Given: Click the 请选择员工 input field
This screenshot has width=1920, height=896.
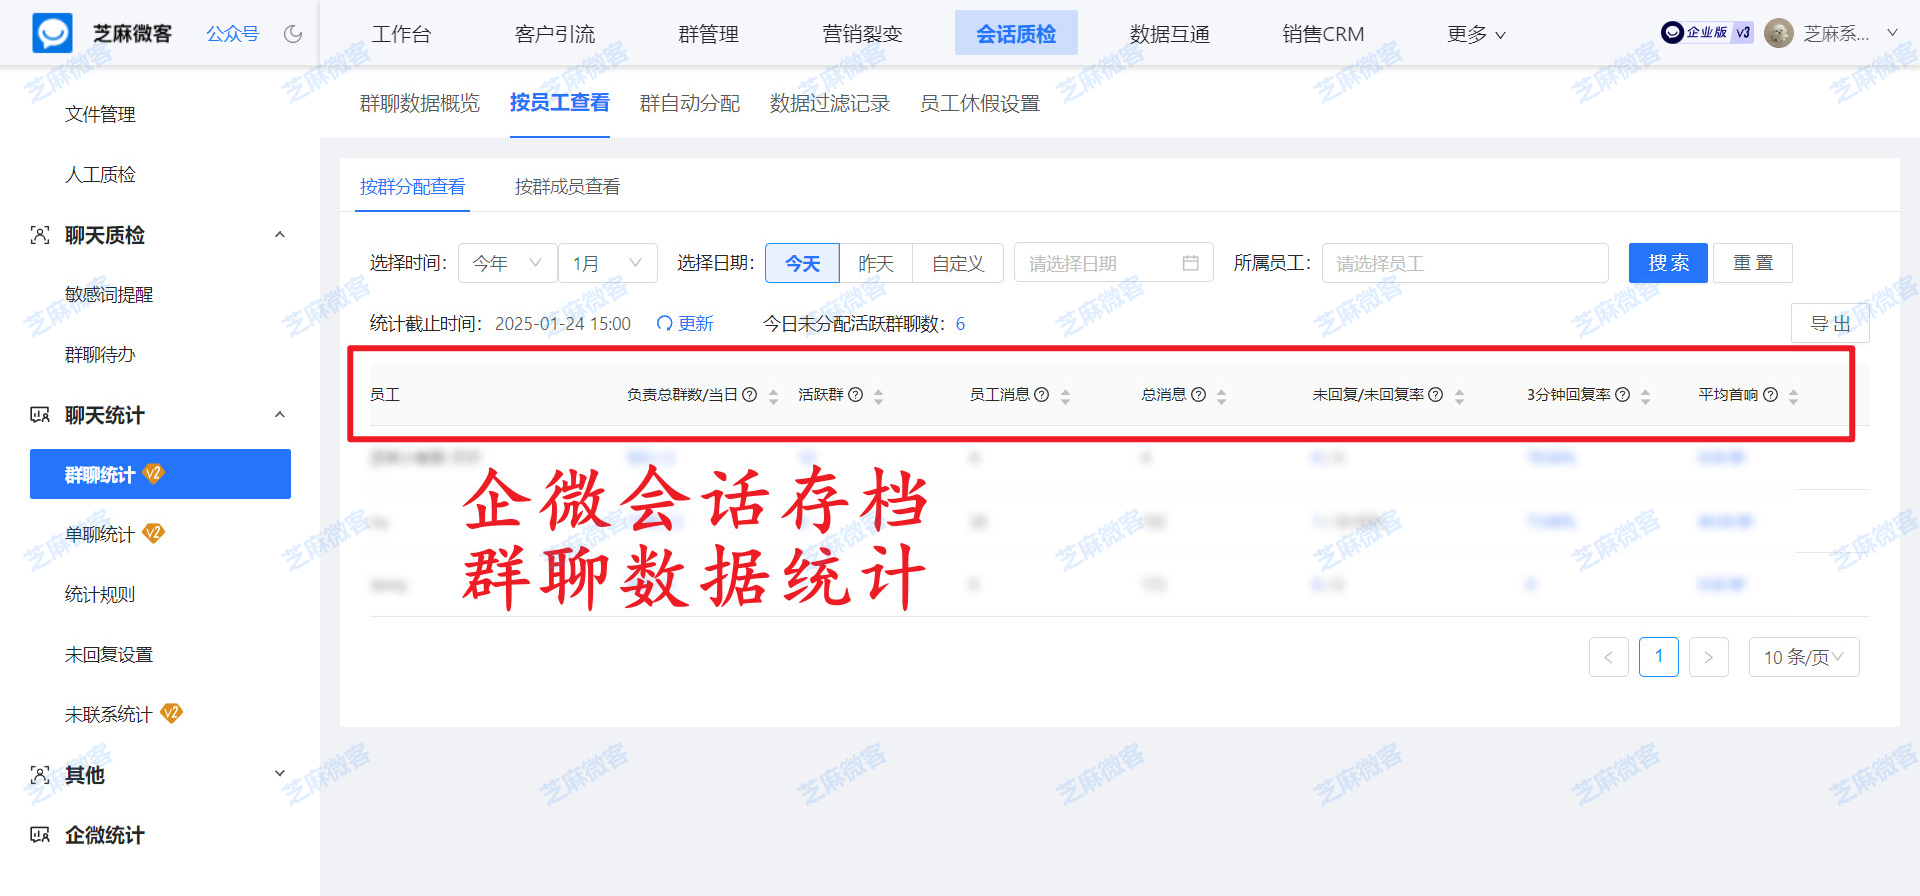Looking at the screenshot, I should (1465, 263).
